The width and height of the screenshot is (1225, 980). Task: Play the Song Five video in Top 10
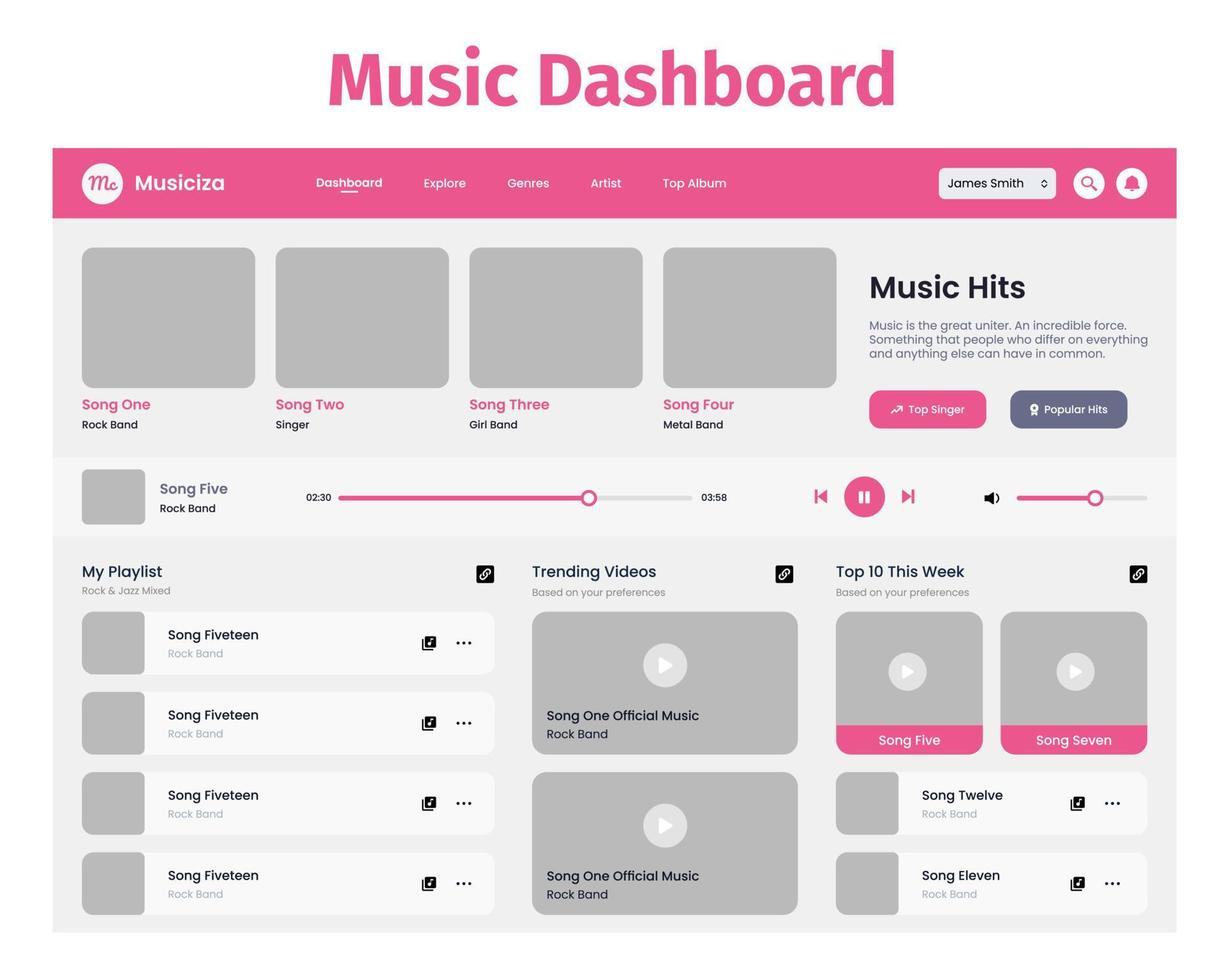point(908,671)
